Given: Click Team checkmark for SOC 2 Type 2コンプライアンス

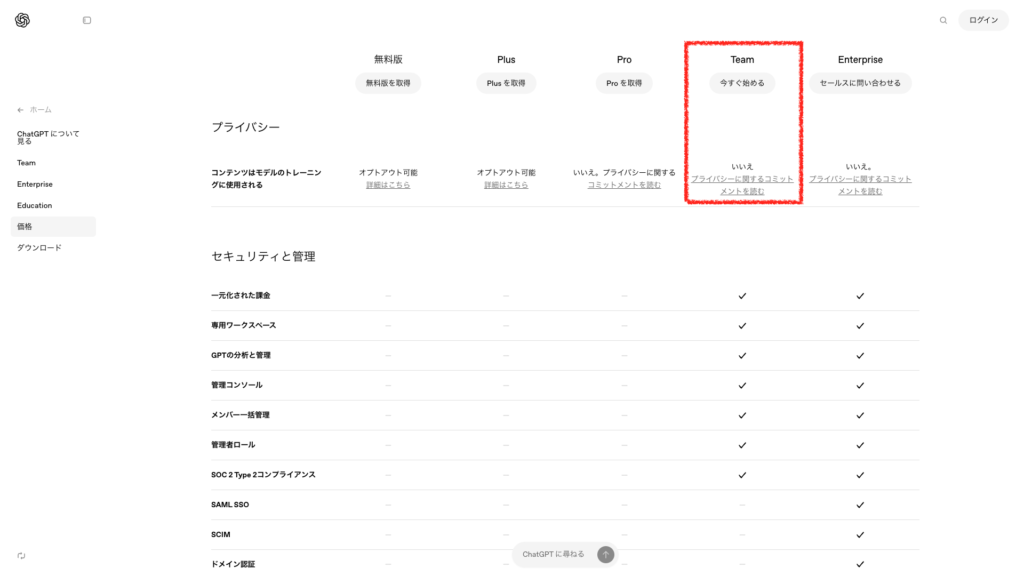Looking at the screenshot, I should pyautogui.click(x=742, y=475).
